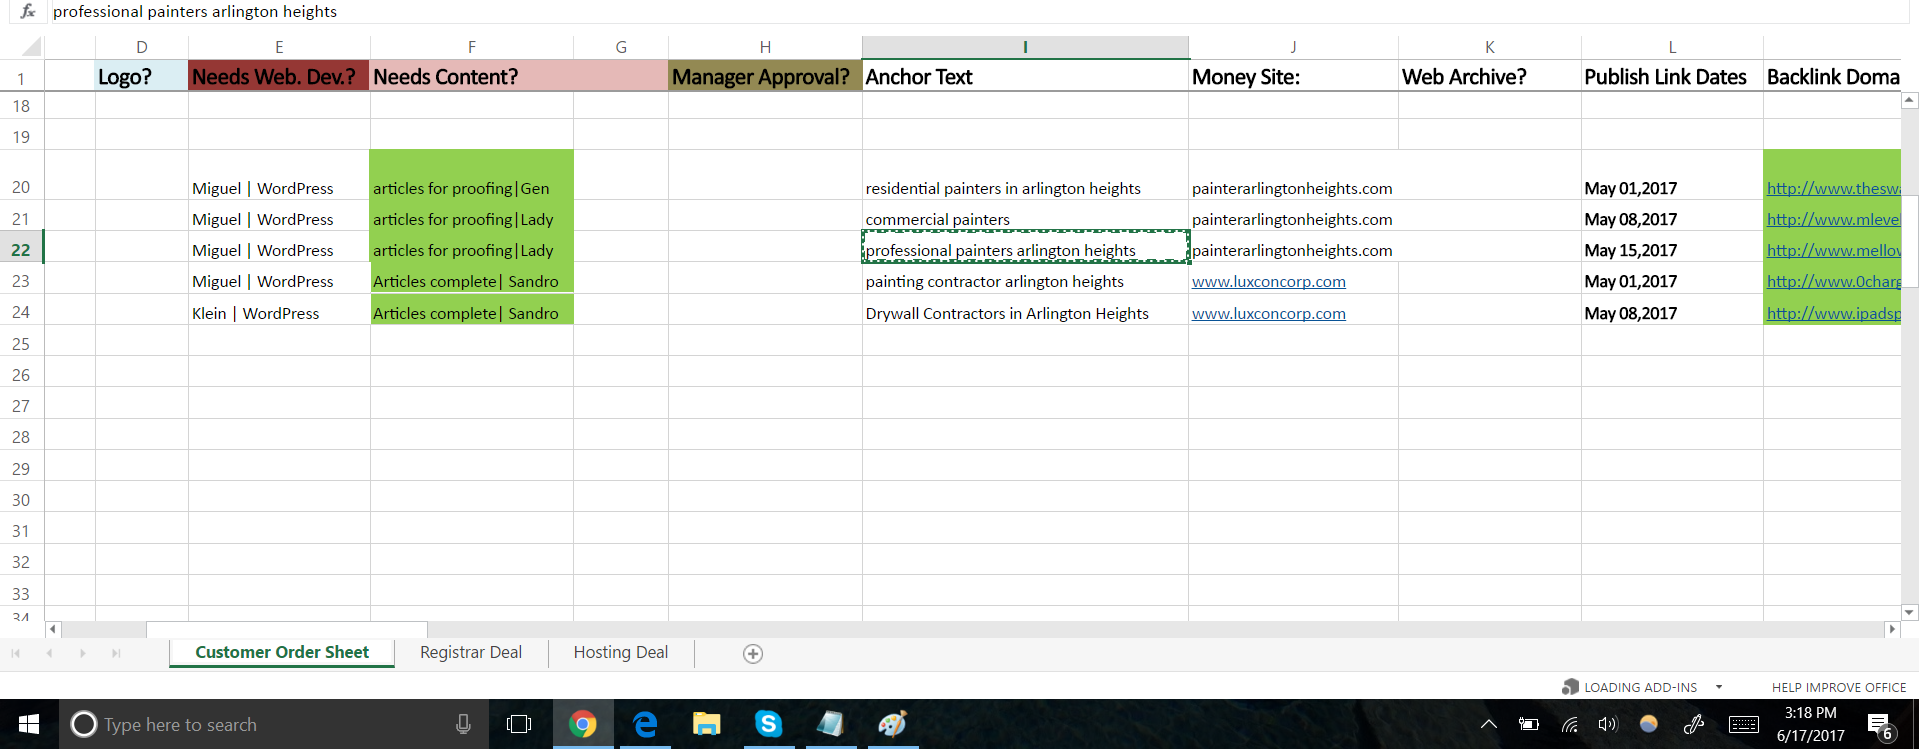The width and height of the screenshot is (1919, 749).
Task: Switch to the Hosting Deal sheet tab
Action: pyautogui.click(x=620, y=652)
